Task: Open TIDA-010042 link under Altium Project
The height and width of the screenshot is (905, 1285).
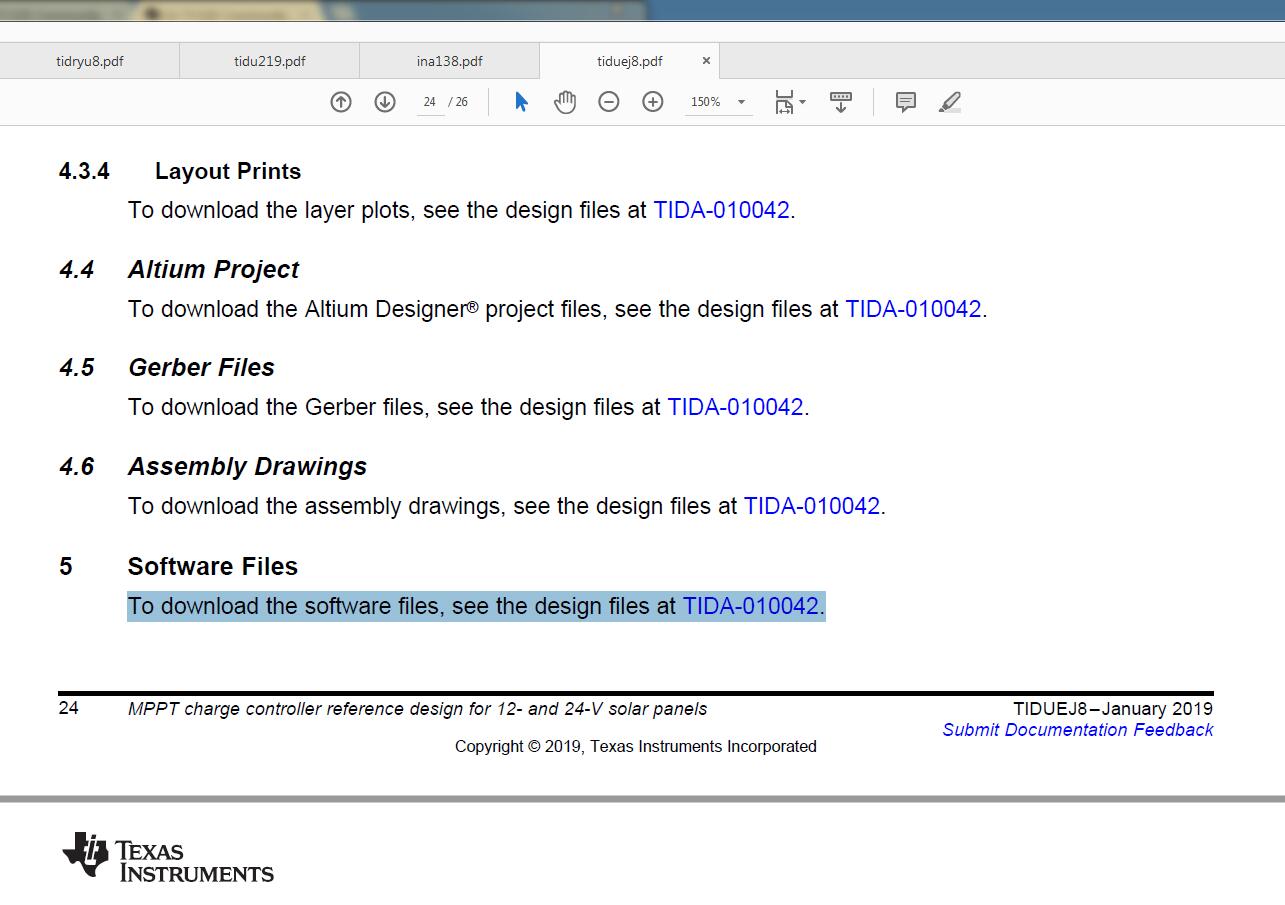Action: click(914, 309)
